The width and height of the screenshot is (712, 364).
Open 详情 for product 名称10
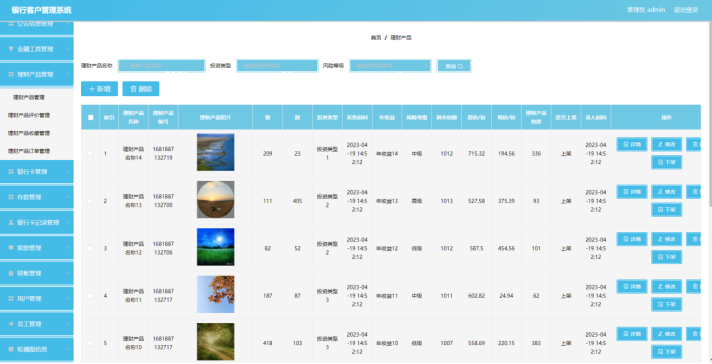coord(632,334)
